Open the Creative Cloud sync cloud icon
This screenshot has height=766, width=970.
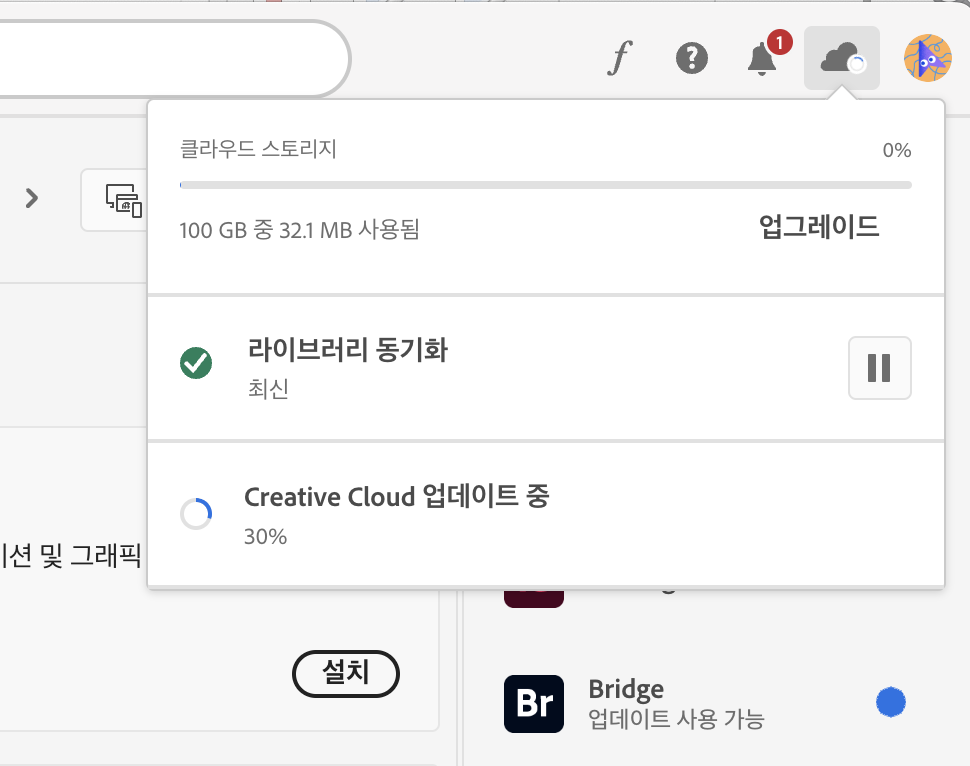841,58
